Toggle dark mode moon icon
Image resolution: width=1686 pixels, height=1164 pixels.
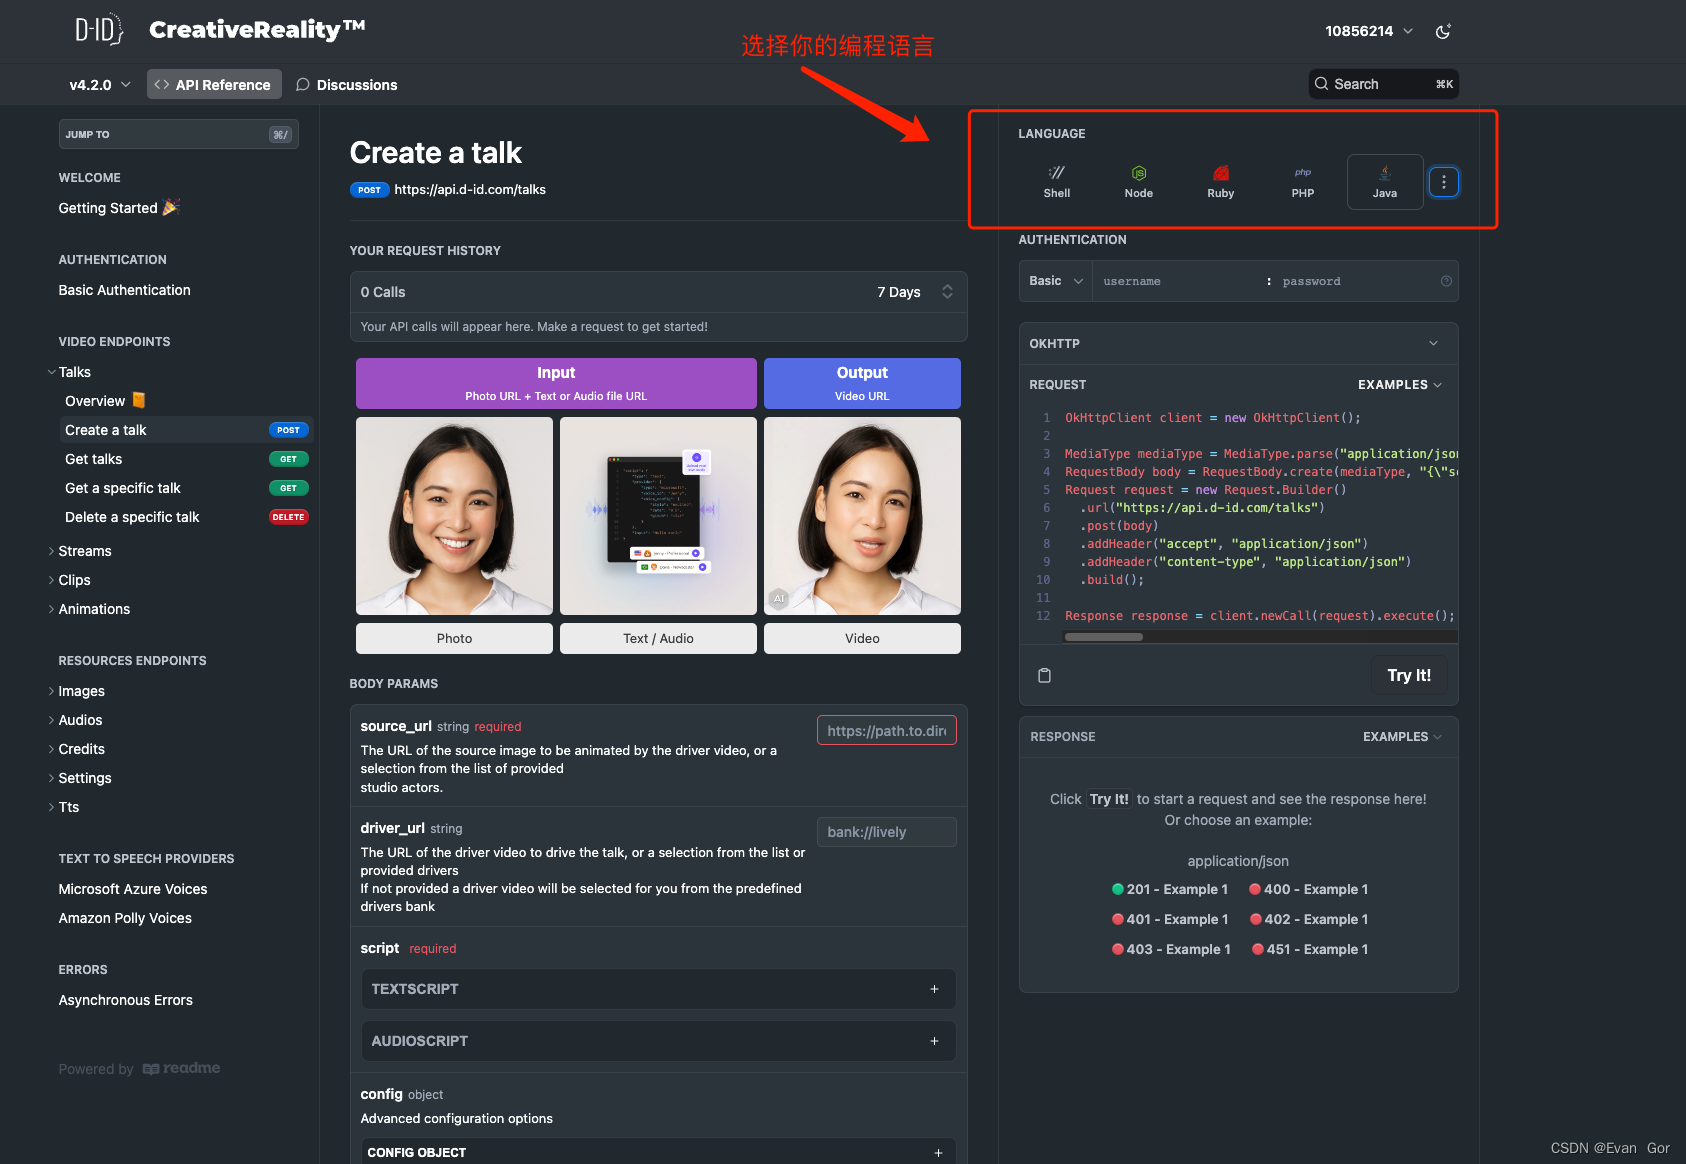(1443, 32)
